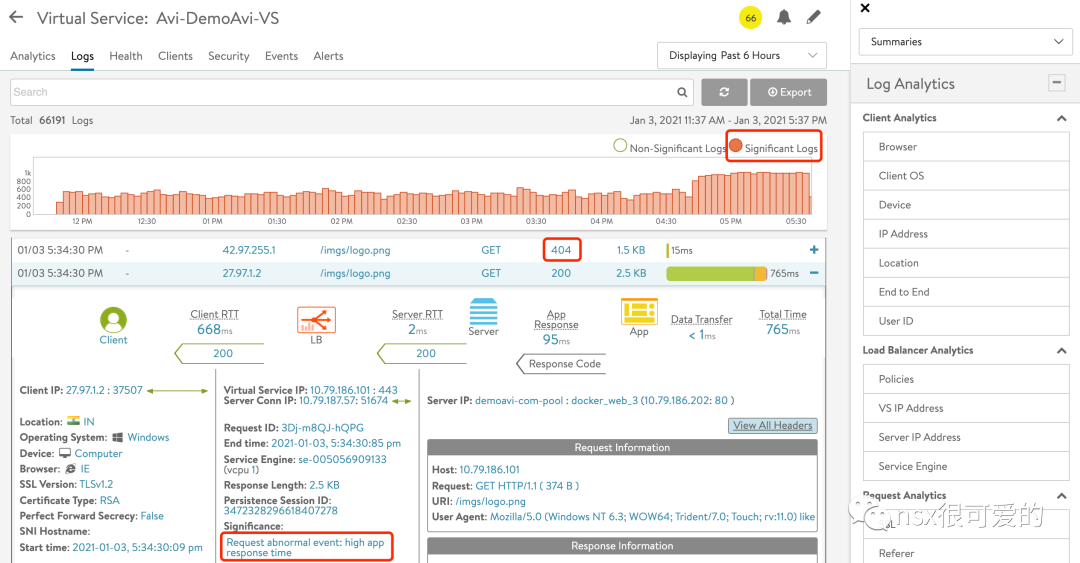Open the Health tab
This screenshot has width=1080, height=563.
[x=125, y=56]
